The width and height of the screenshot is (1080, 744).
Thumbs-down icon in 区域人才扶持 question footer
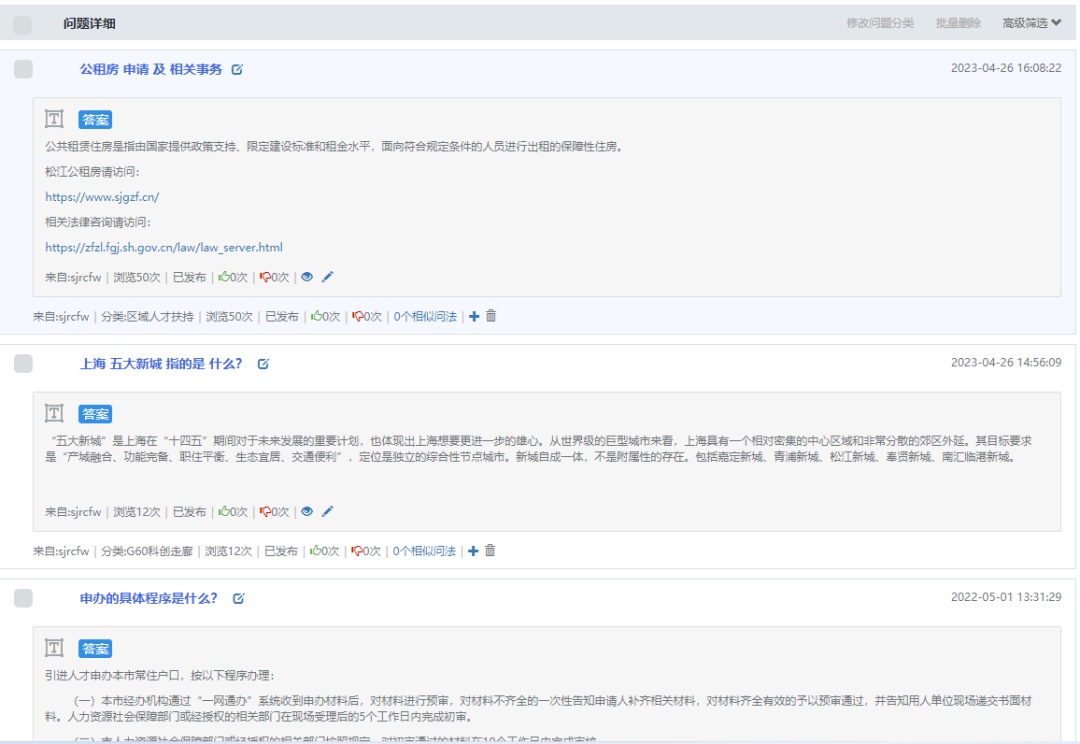357,316
